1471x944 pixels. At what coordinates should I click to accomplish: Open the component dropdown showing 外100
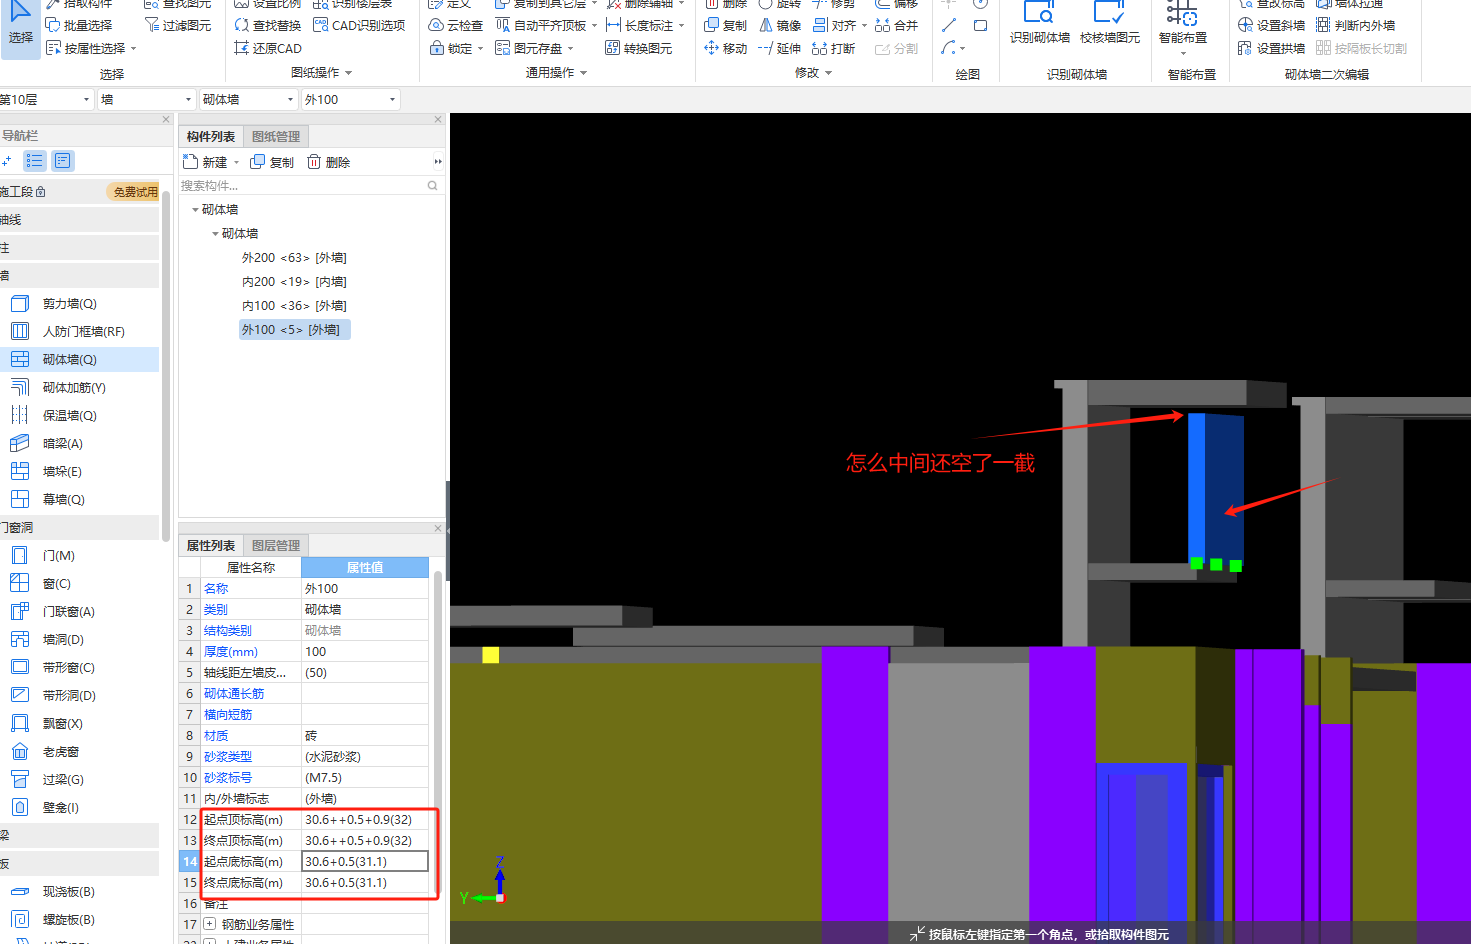coord(350,99)
